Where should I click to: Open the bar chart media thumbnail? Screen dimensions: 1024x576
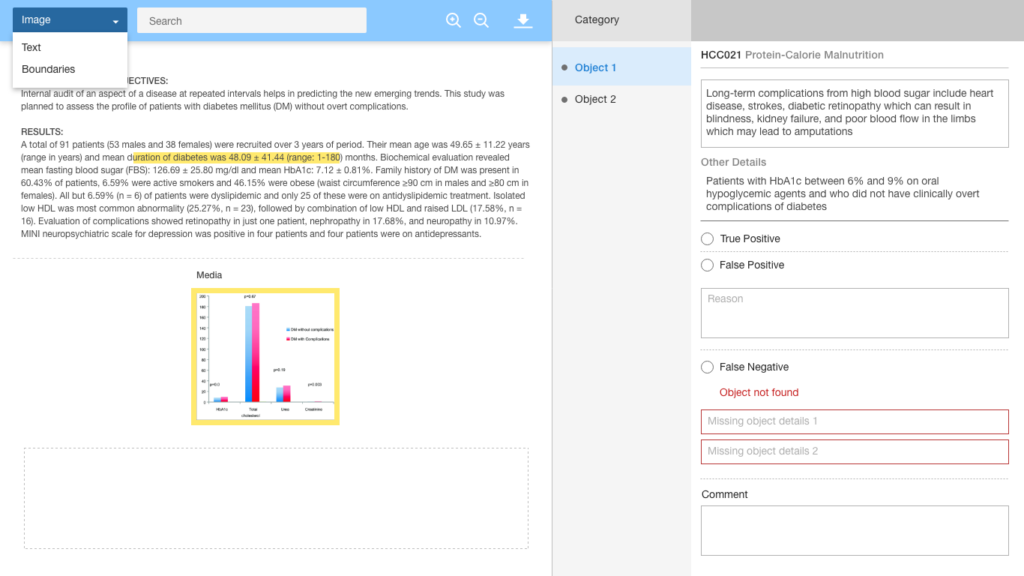coord(265,357)
